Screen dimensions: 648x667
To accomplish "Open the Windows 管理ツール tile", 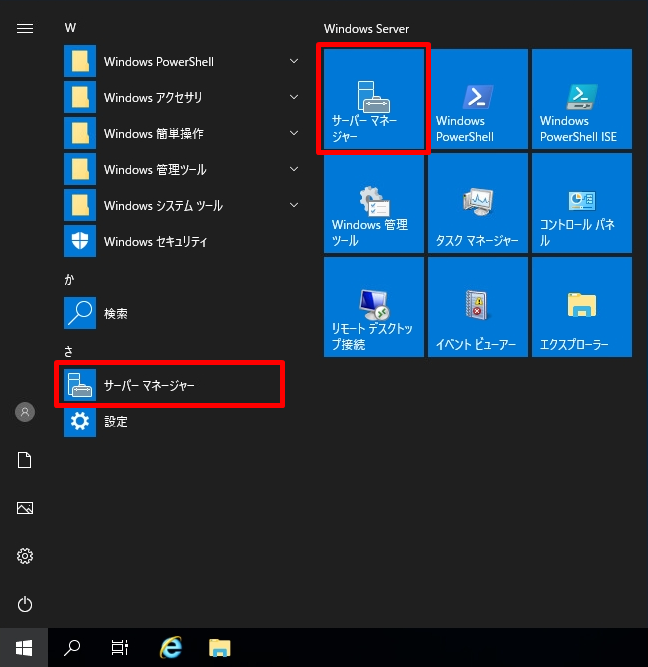I will [374, 203].
